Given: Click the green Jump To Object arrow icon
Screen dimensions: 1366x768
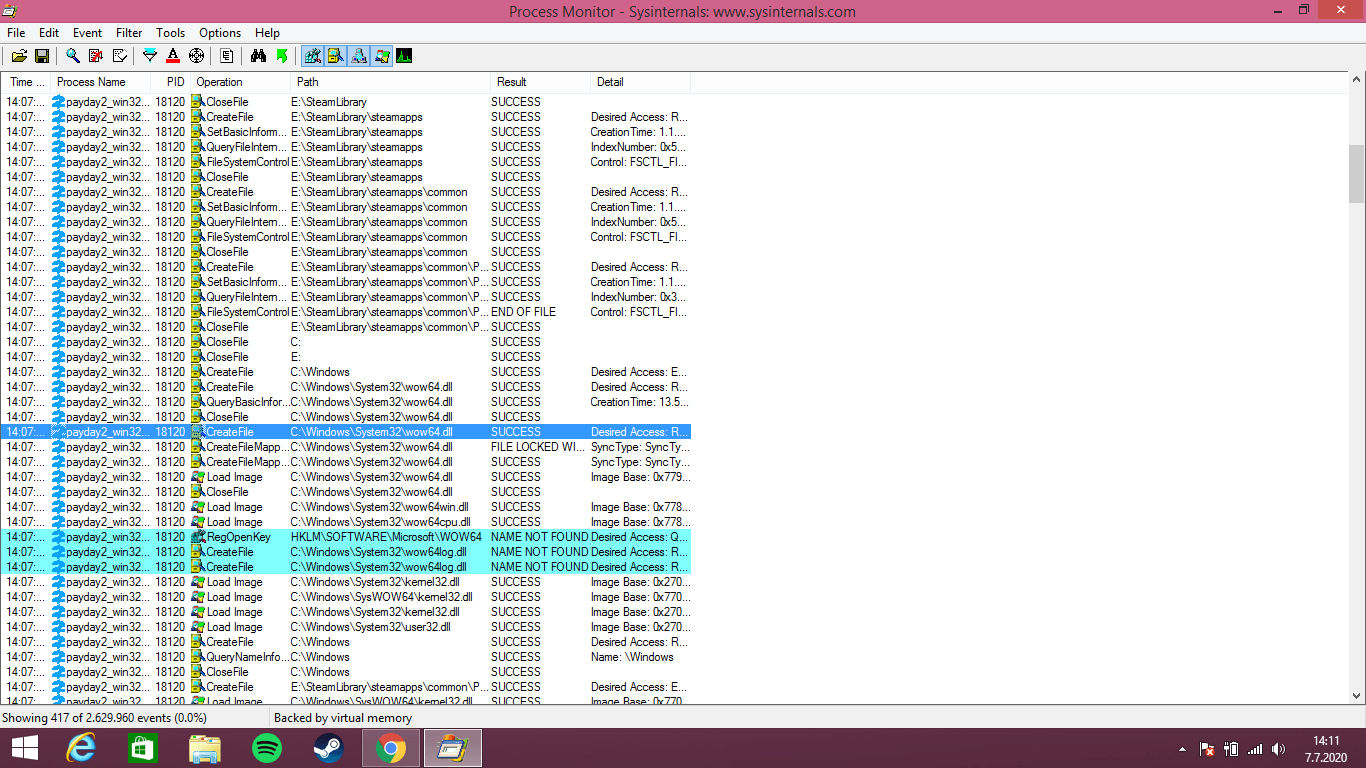Looking at the screenshot, I should coord(282,56).
